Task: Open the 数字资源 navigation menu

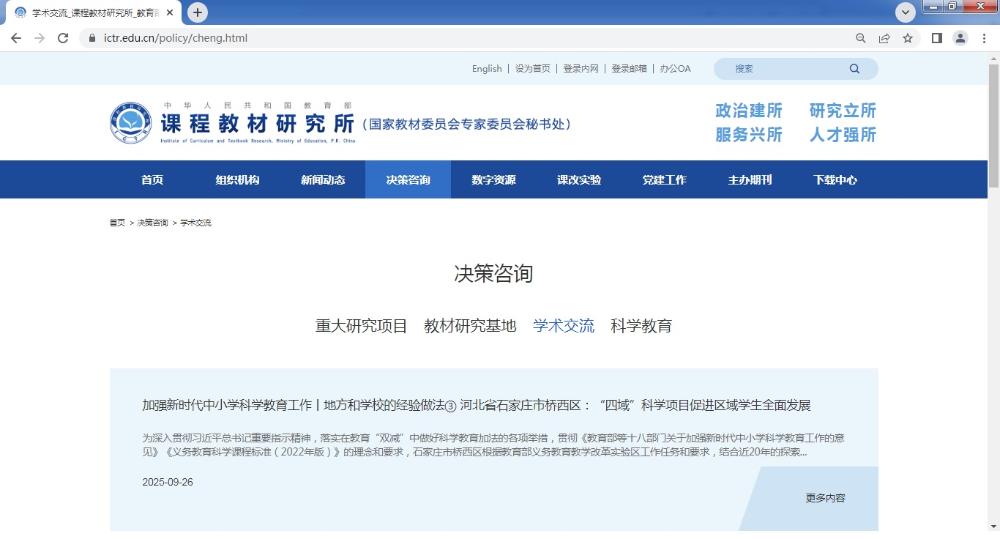Action: (493, 180)
